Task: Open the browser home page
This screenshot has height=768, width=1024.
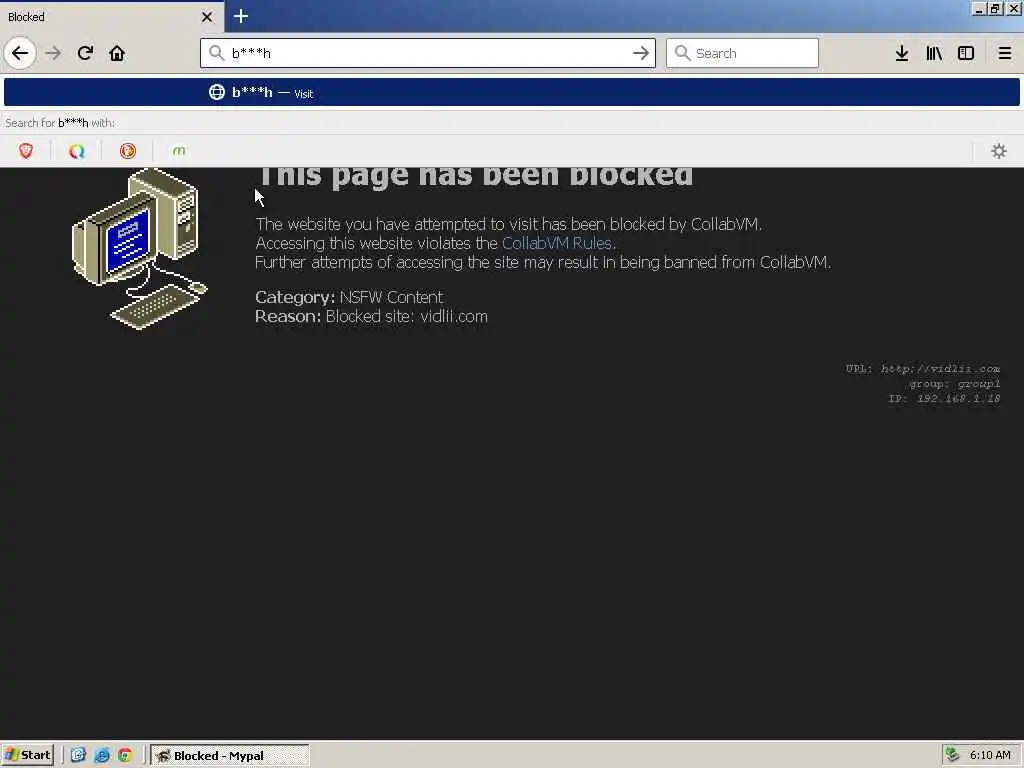Action: (117, 53)
